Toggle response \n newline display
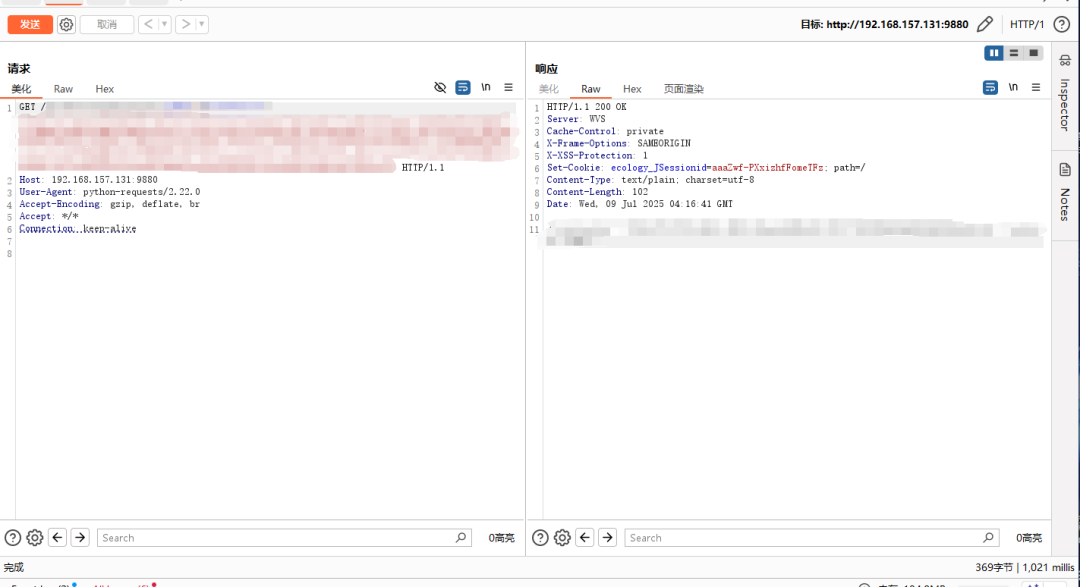This screenshot has height=587, width=1080. tap(1013, 87)
